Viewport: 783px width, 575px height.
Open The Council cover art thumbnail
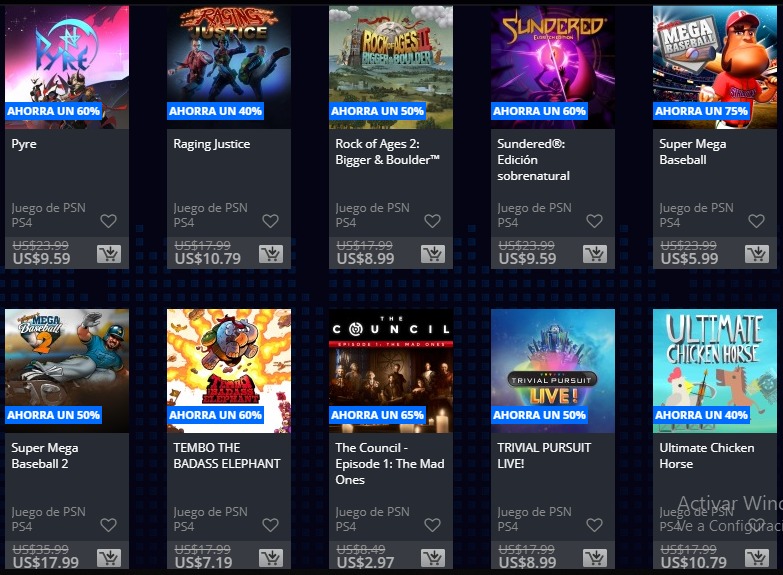391,371
